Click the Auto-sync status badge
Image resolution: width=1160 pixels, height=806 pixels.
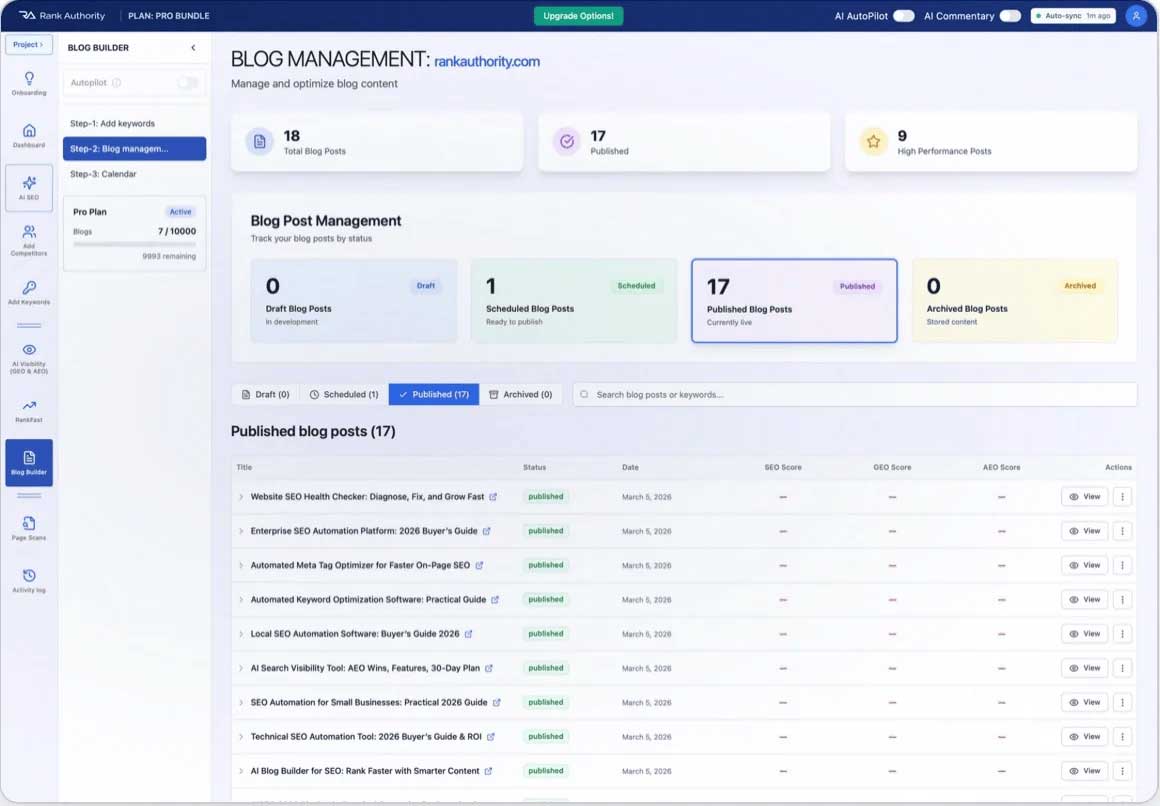click(1073, 16)
